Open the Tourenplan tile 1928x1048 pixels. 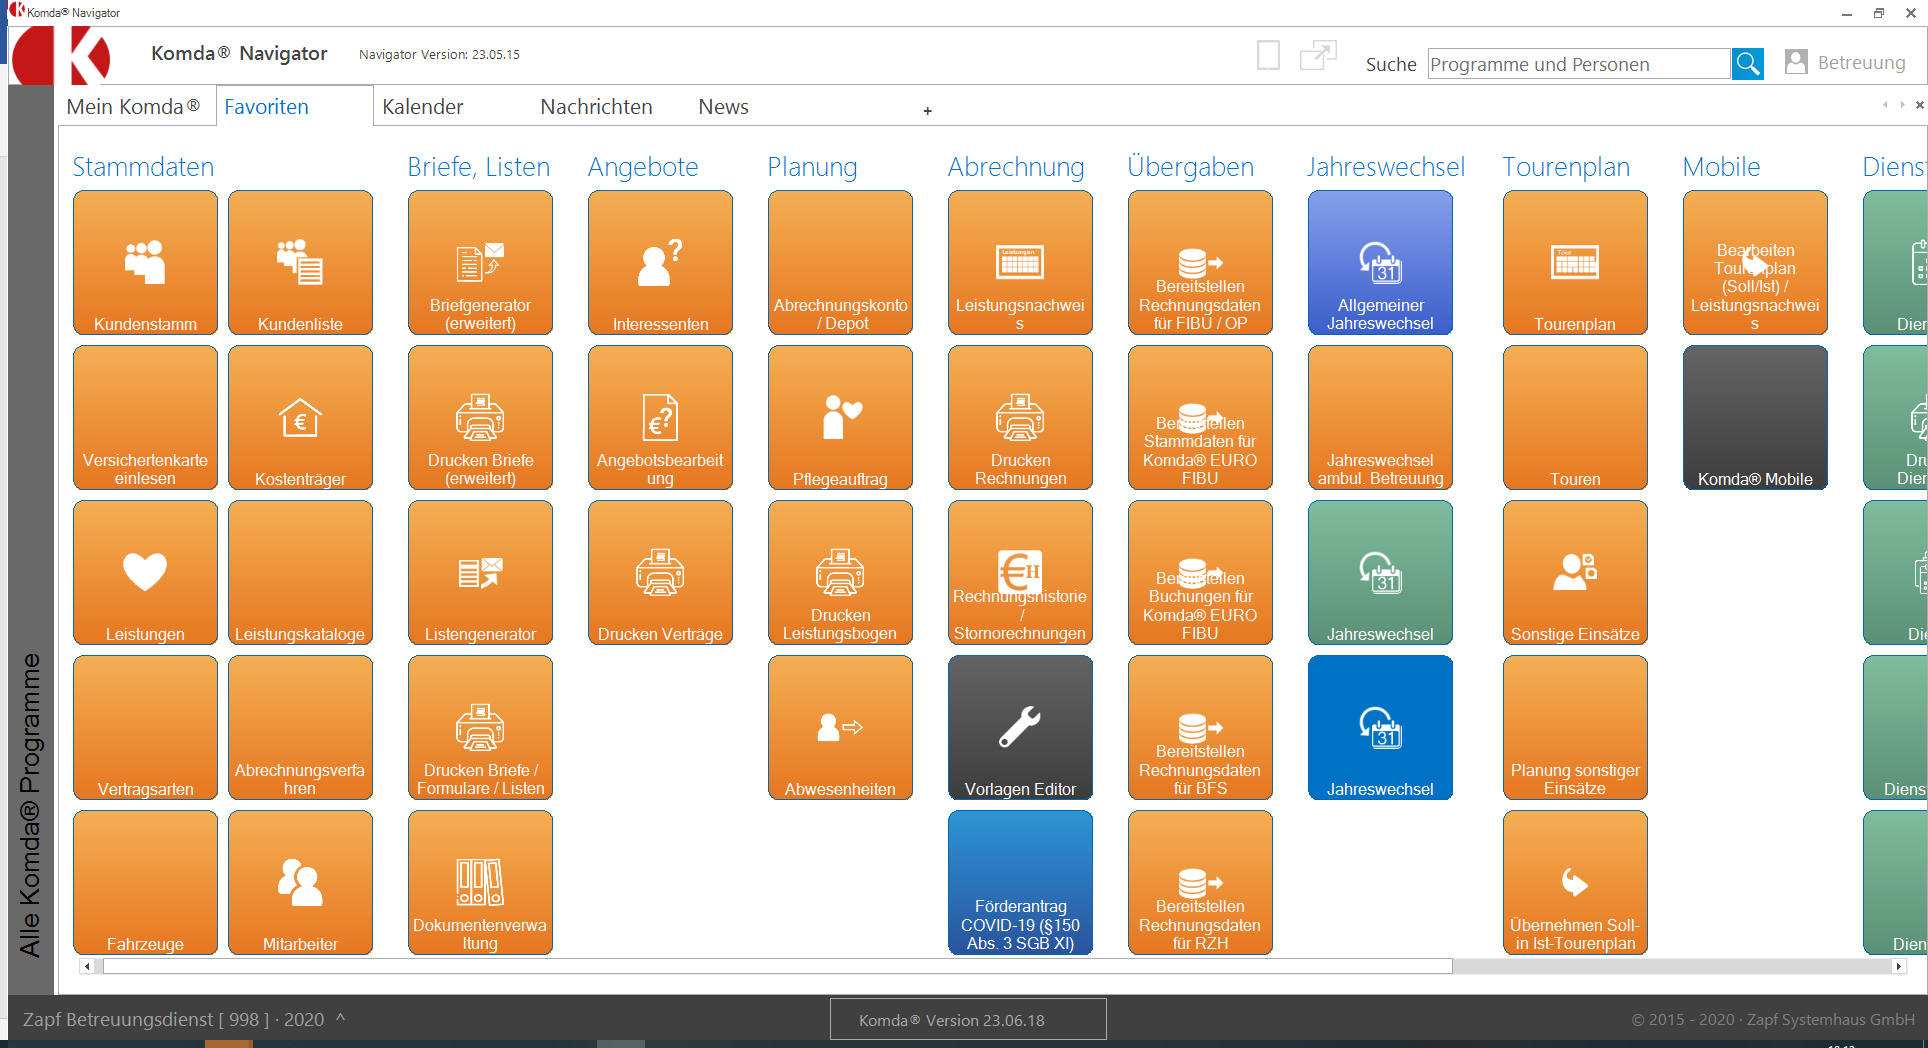pos(1575,262)
